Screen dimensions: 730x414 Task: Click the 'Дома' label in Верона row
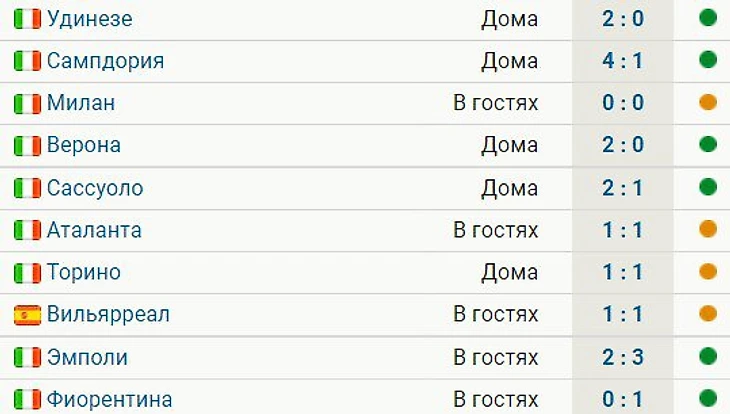click(x=509, y=145)
